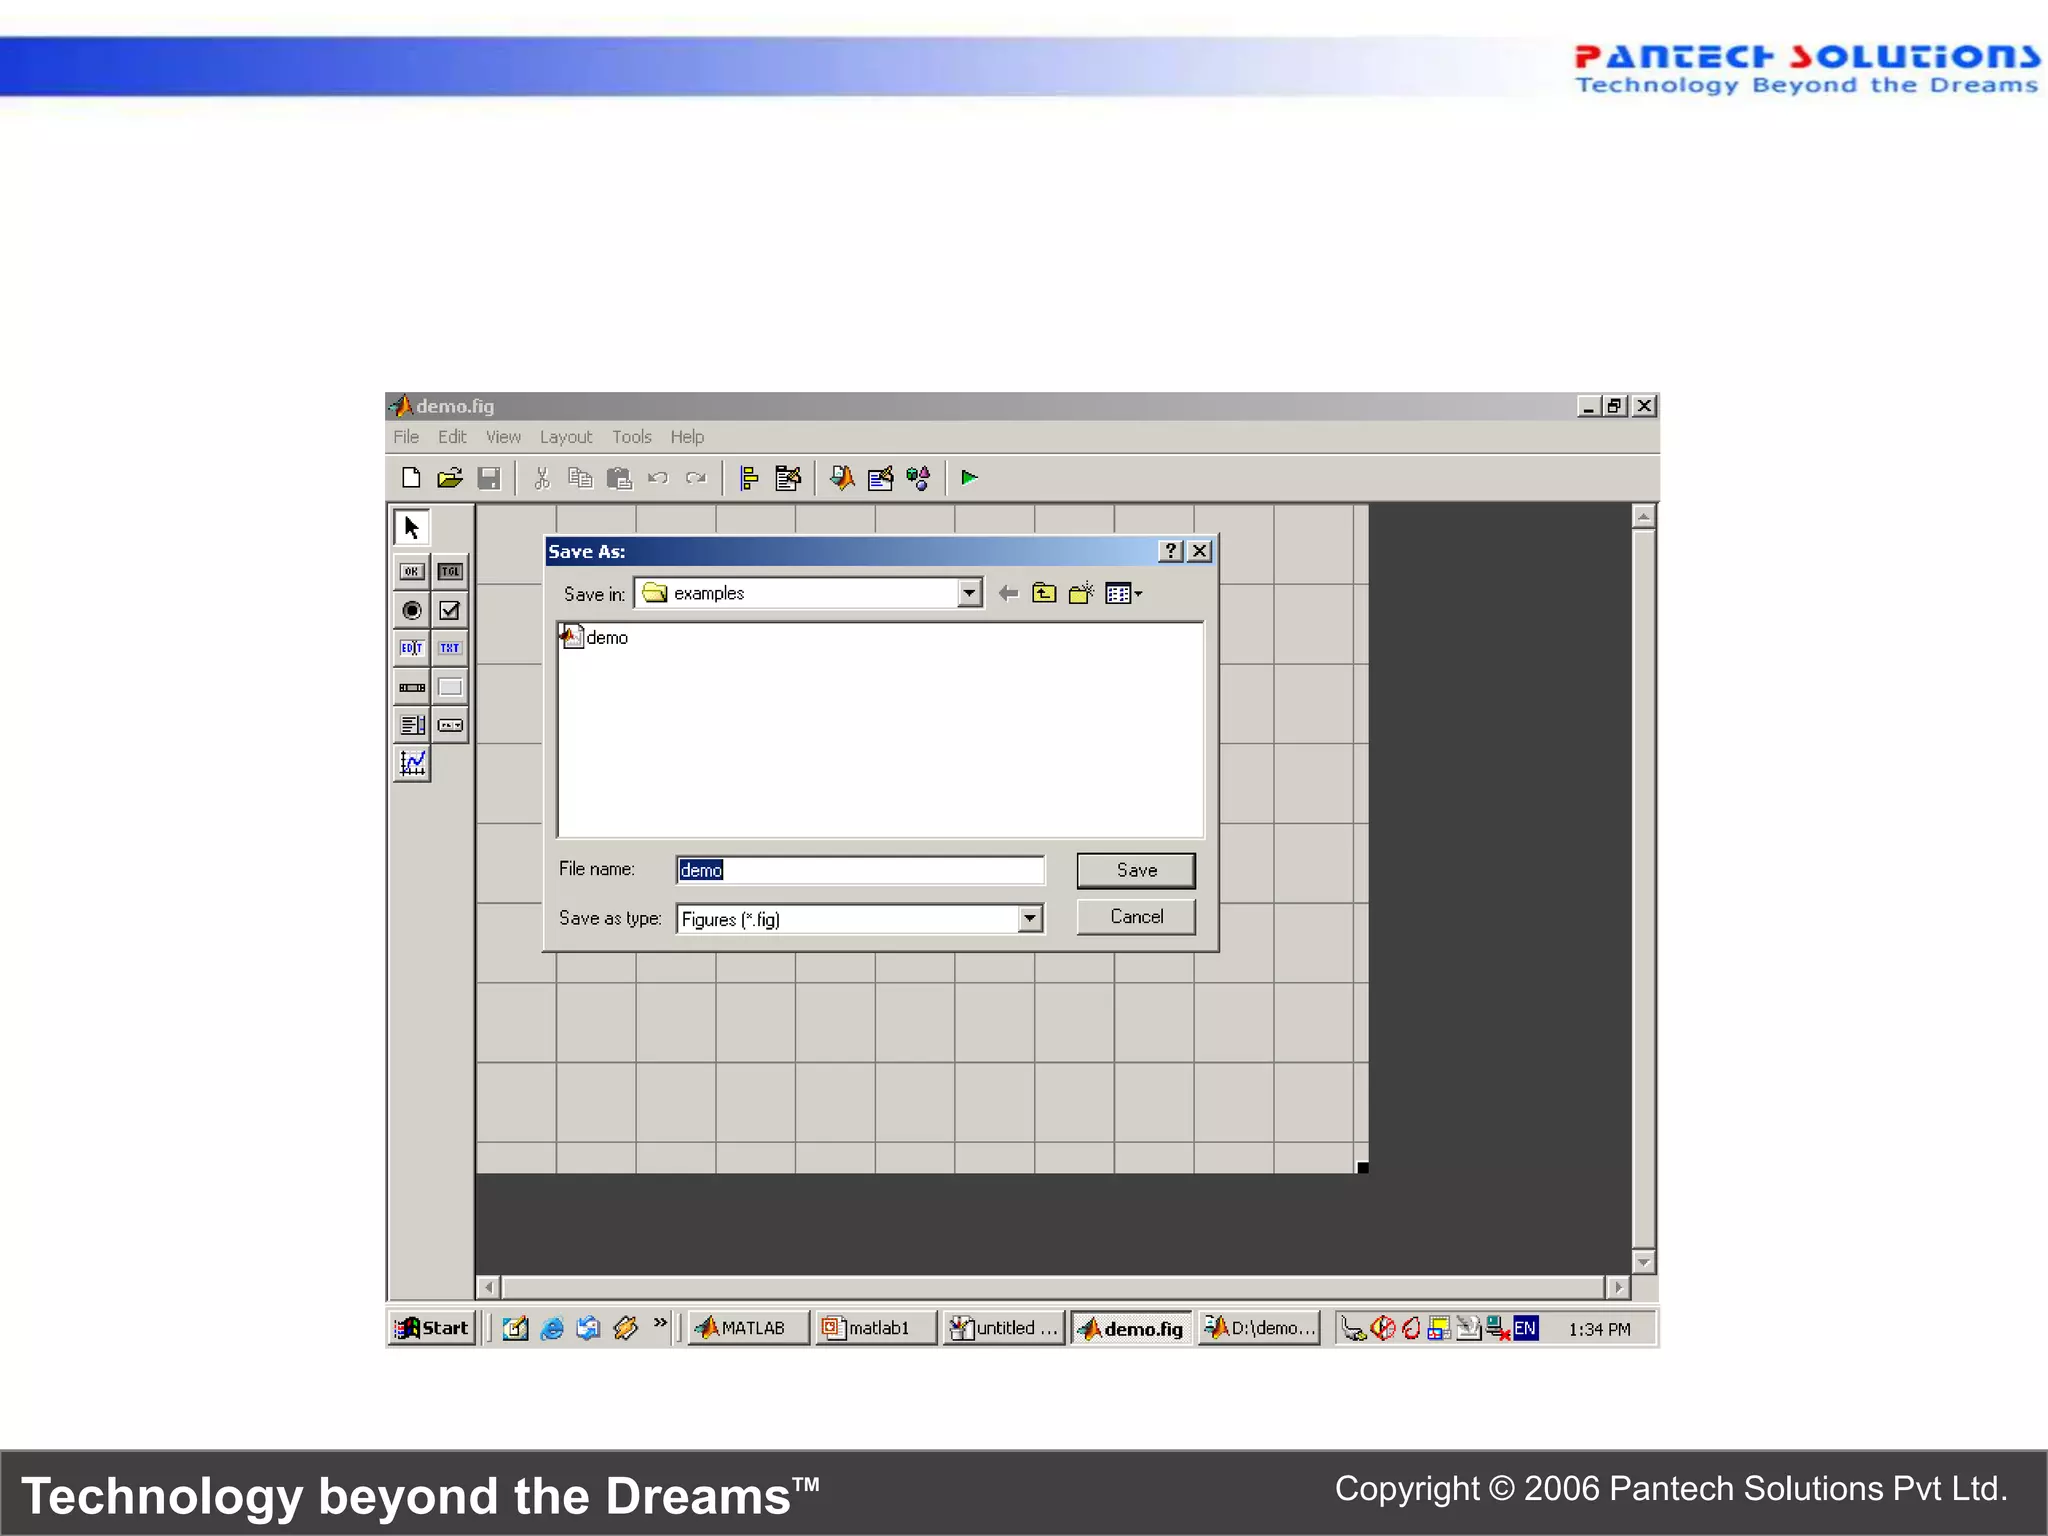Select the Push Button tool labeled OK
2048x1536 pixels.
pos(412,571)
